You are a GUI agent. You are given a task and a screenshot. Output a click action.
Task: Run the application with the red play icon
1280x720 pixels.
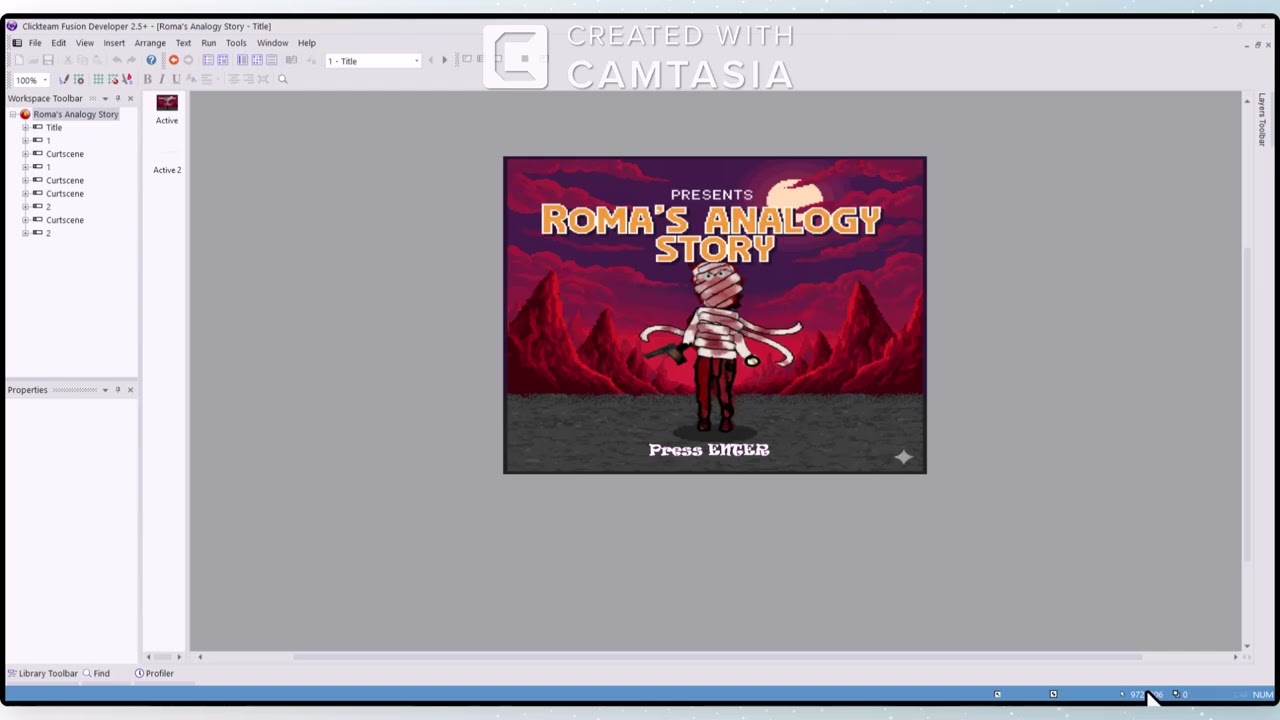173,61
